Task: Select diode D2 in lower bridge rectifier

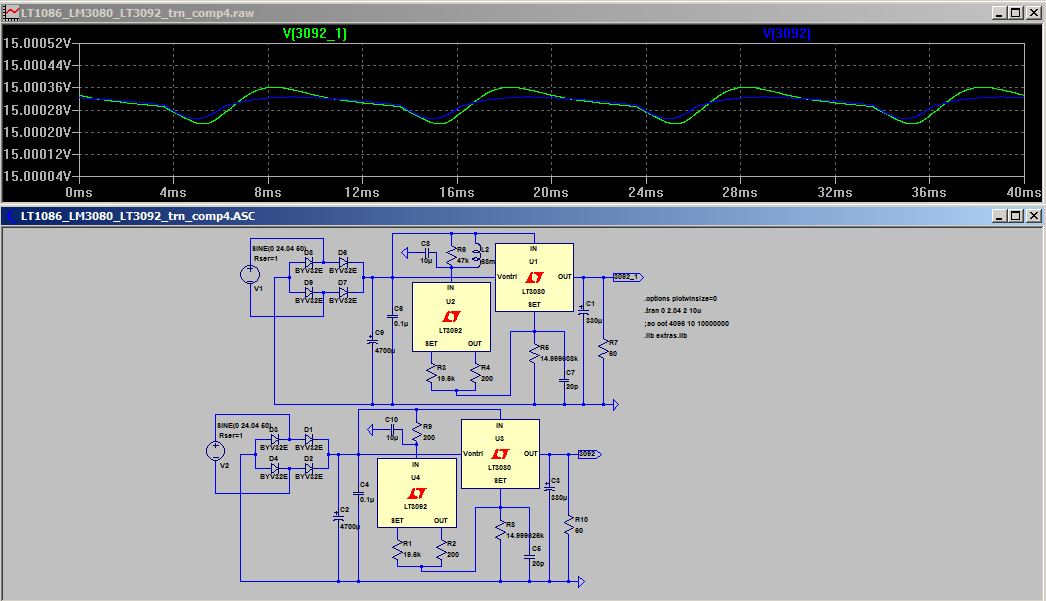Action: pos(309,469)
